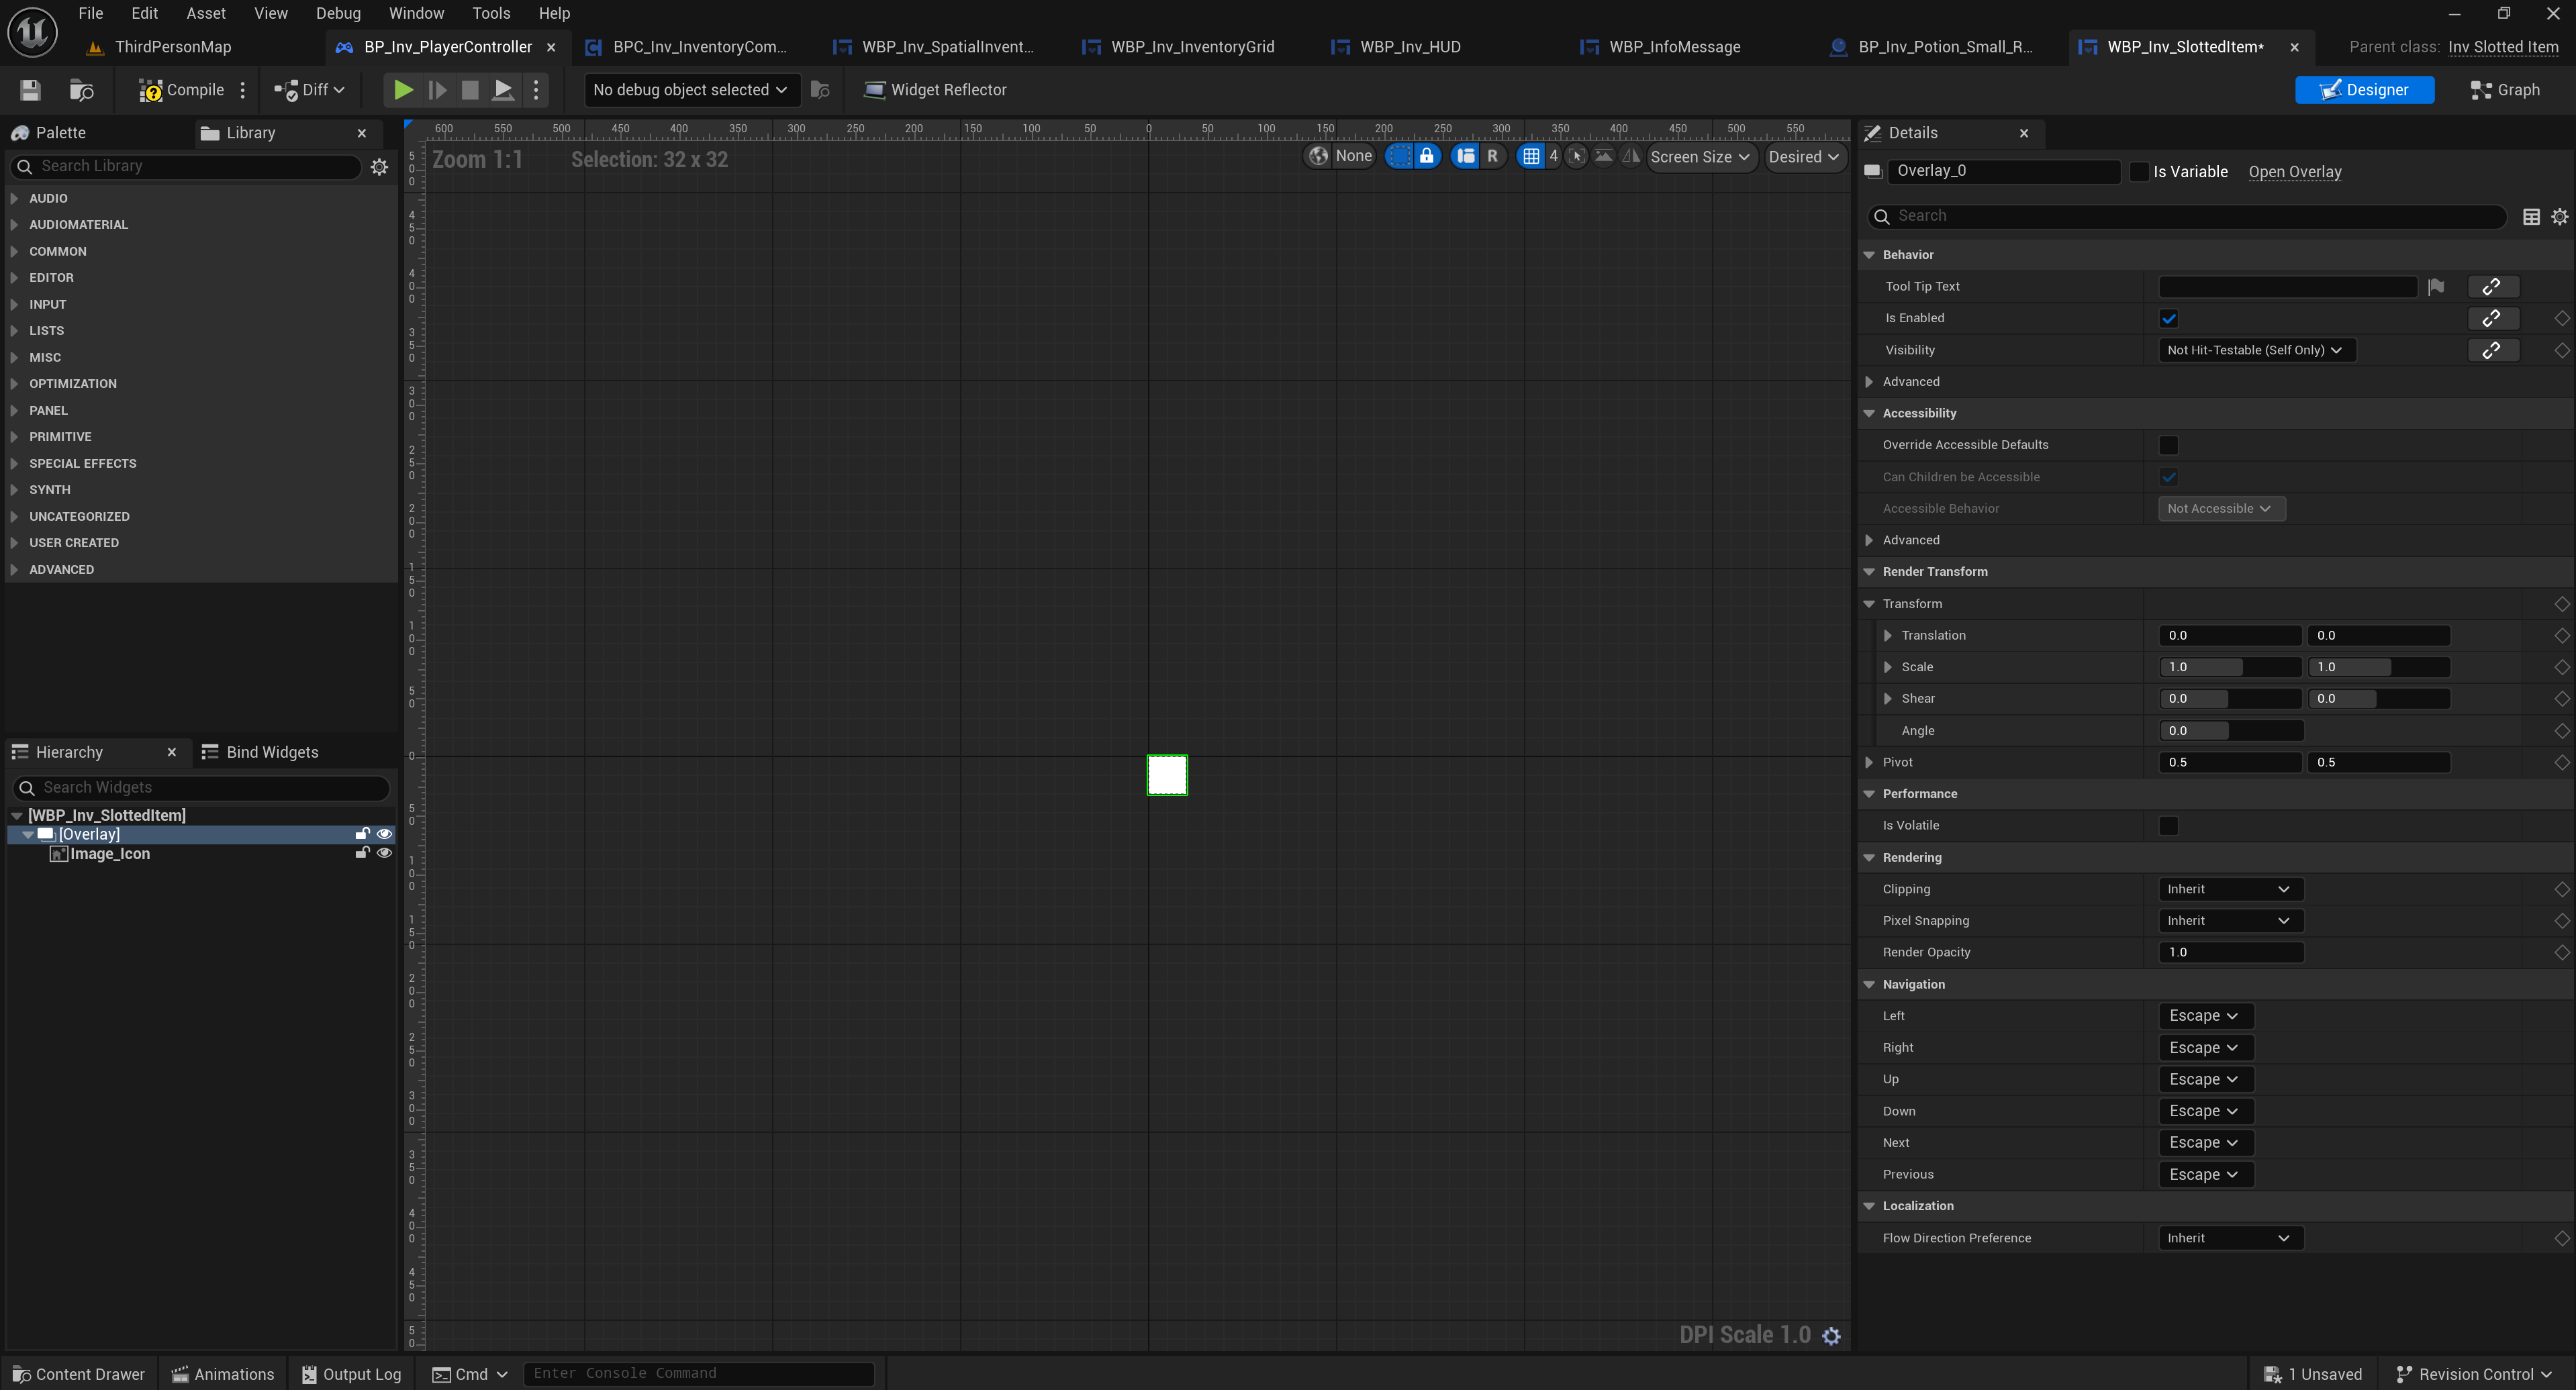Click the Render Opacity value slider

(x=2230, y=952)
